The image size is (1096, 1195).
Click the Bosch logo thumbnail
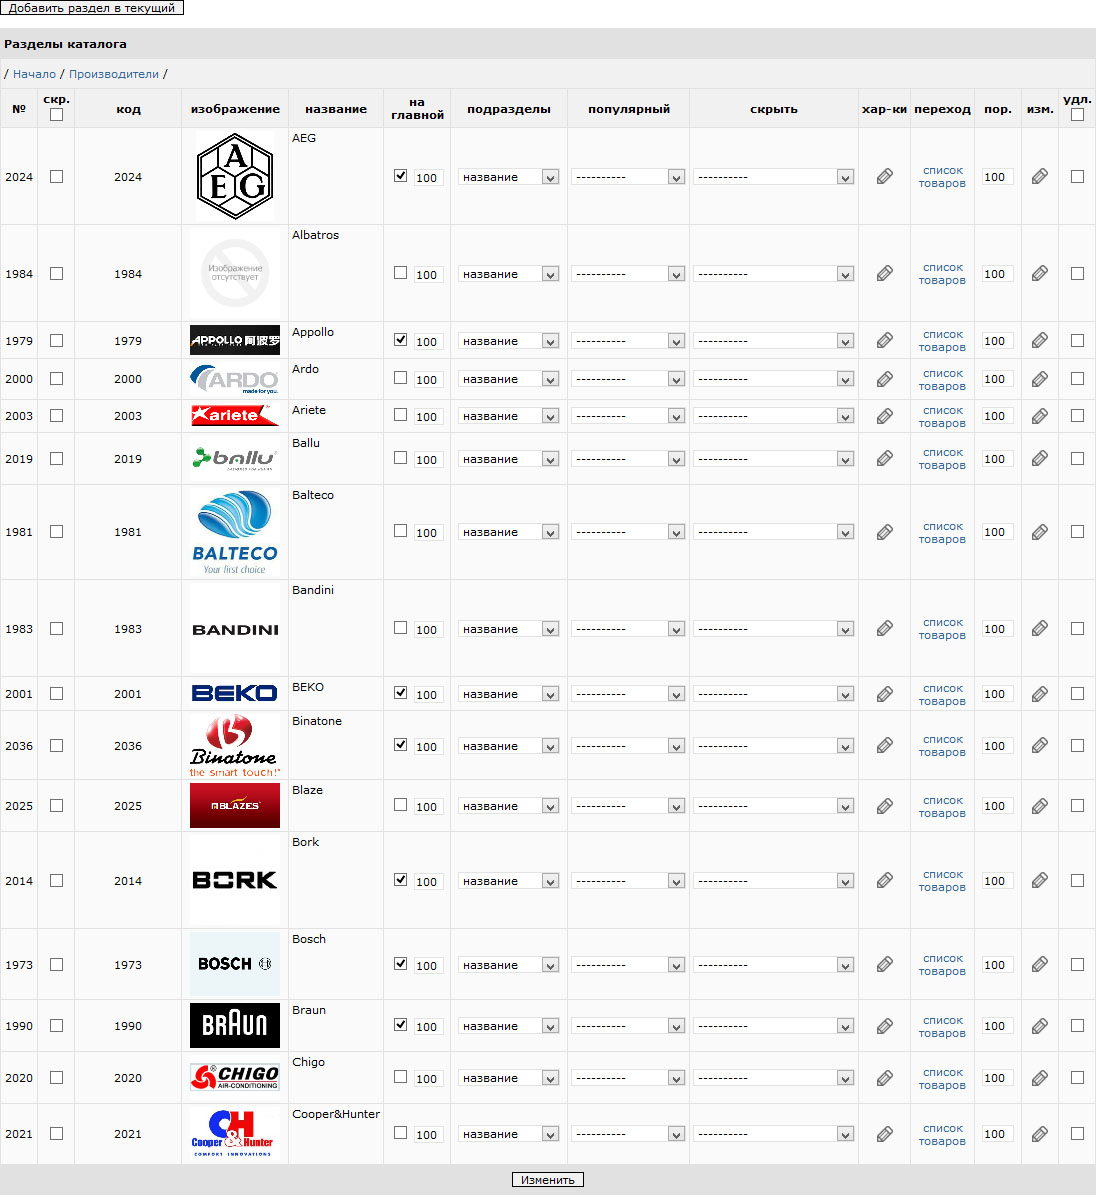point(235,964)
